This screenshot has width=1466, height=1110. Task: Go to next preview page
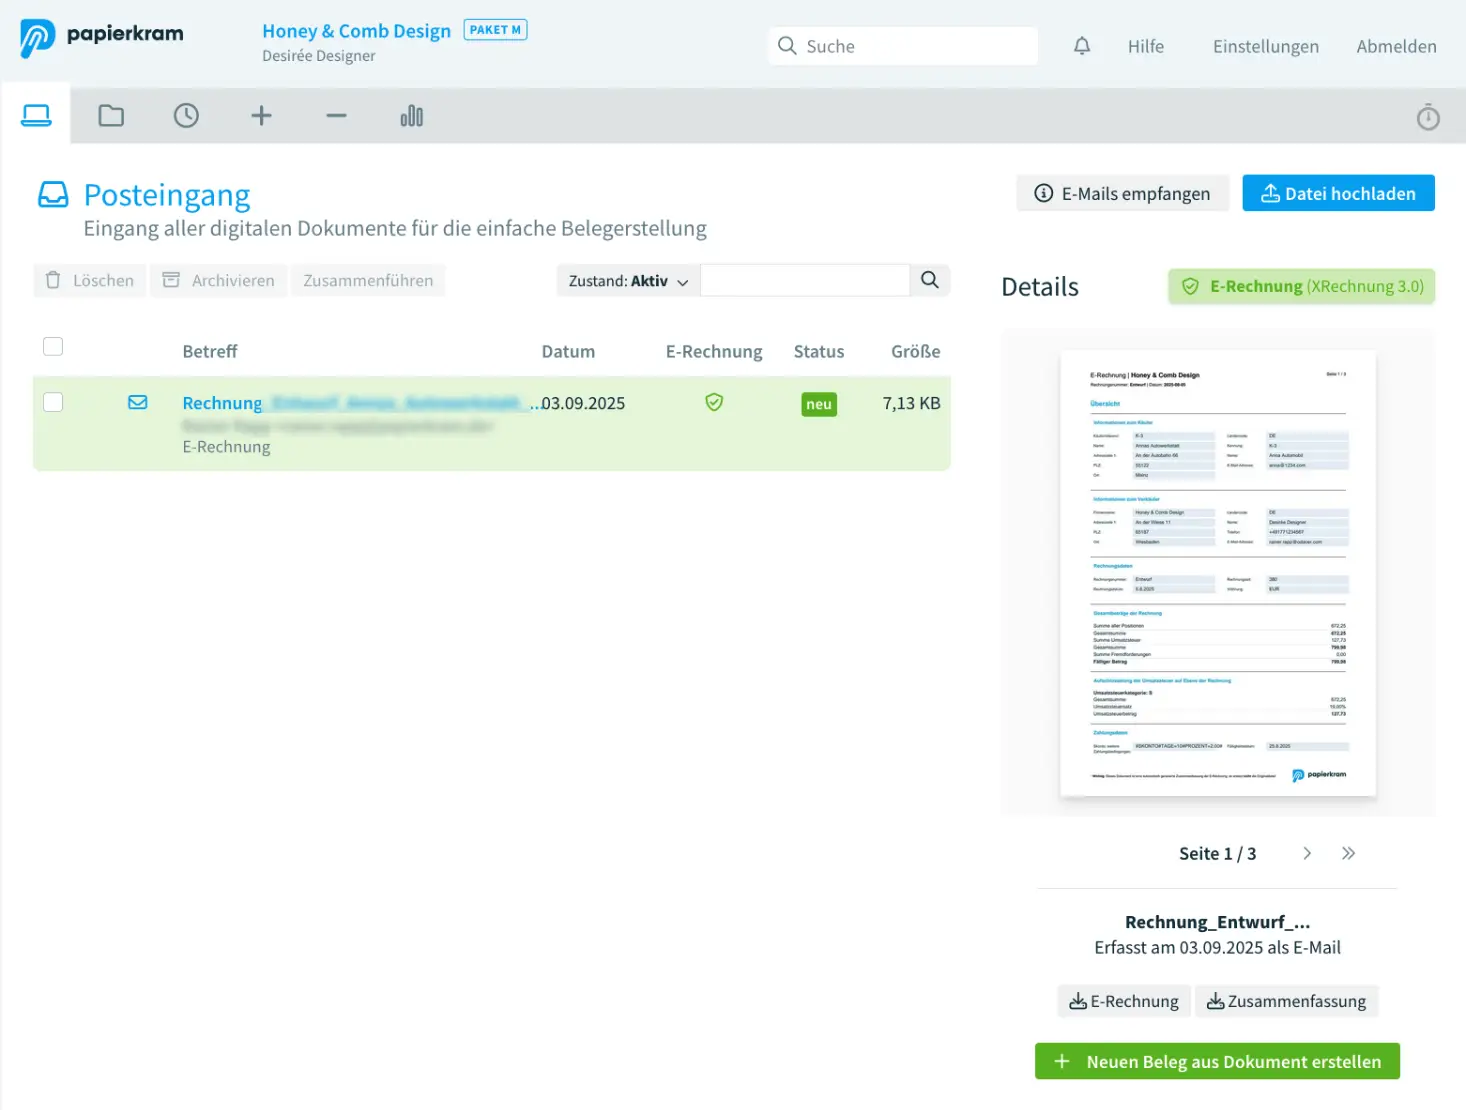[x=1307, y=853]
